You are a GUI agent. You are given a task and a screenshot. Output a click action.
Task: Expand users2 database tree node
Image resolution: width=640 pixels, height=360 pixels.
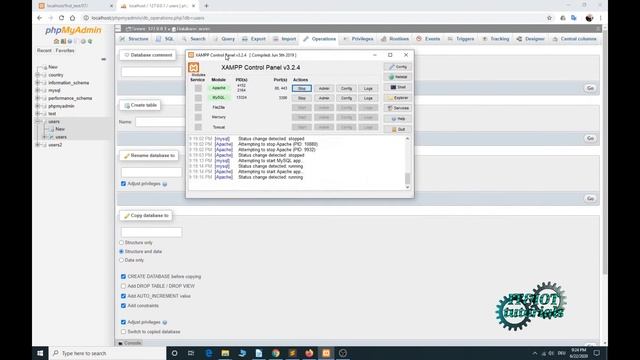coord(38,145)
